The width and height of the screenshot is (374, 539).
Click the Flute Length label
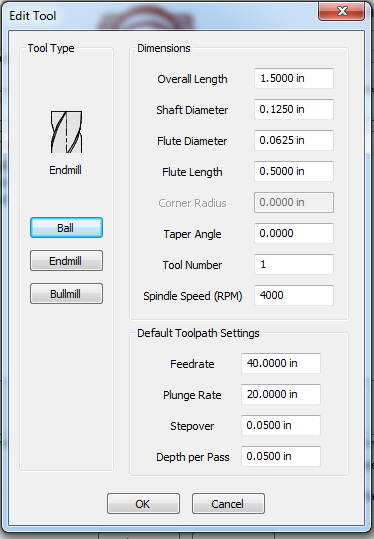pyautogui.click(x=192, y=172)
